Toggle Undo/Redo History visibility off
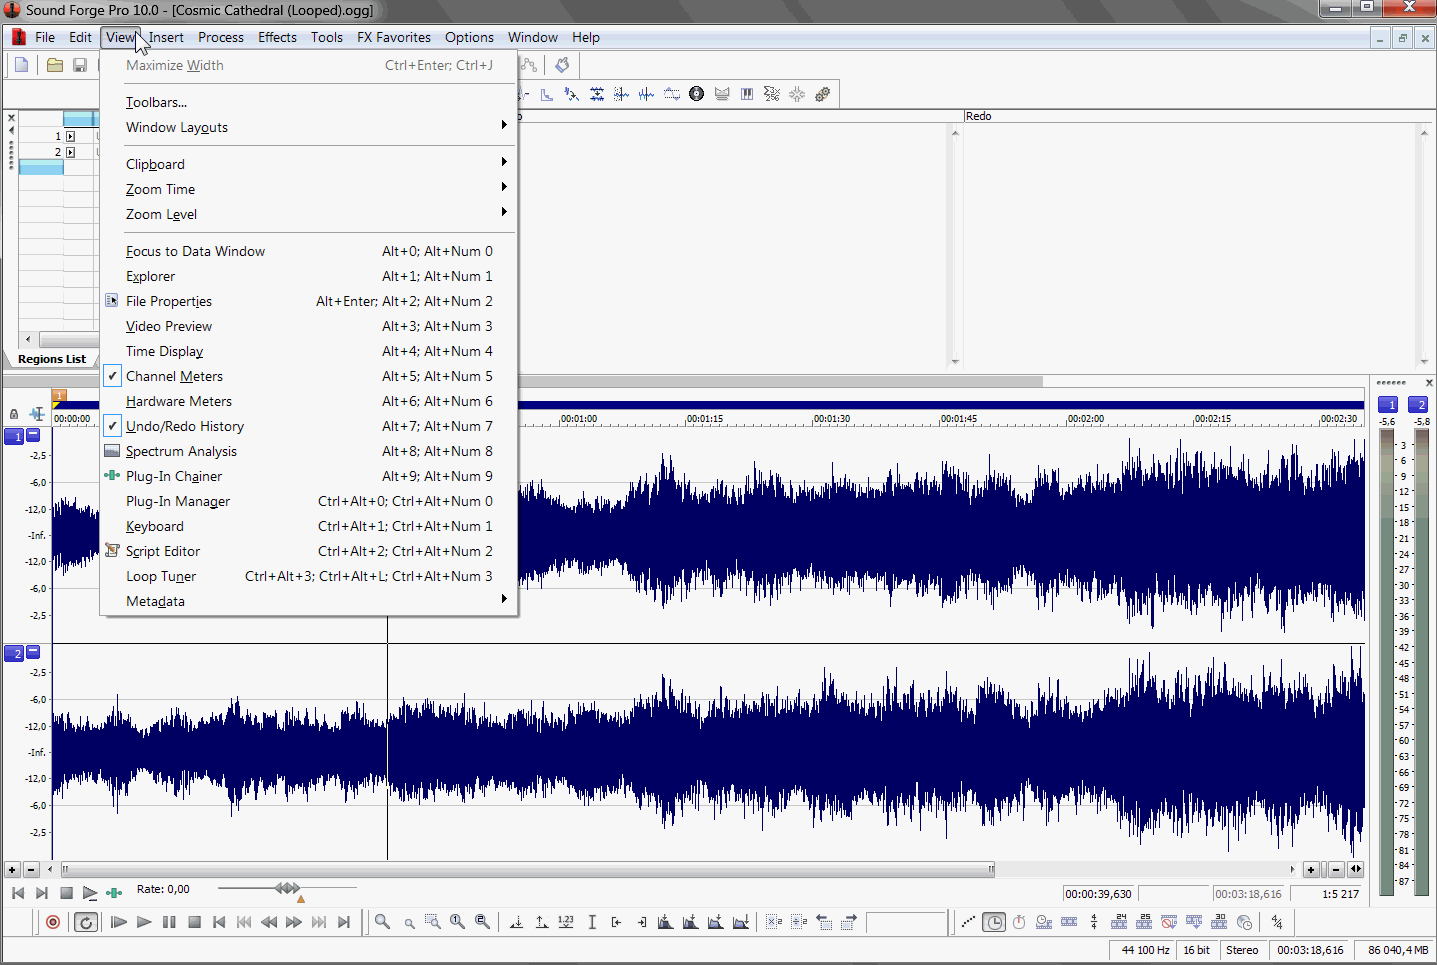Screen dimensions: 1437x965 coord(184,426)
